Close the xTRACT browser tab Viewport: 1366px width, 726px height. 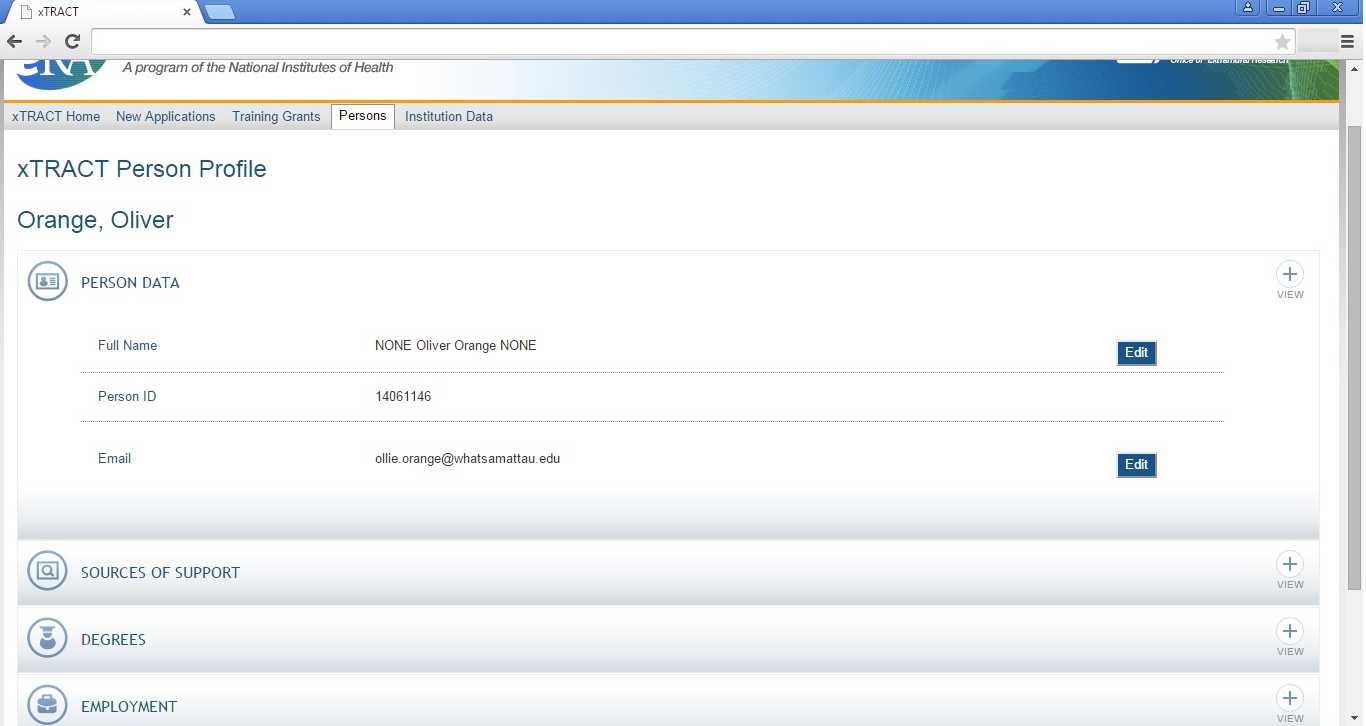(x=186, y=12)
